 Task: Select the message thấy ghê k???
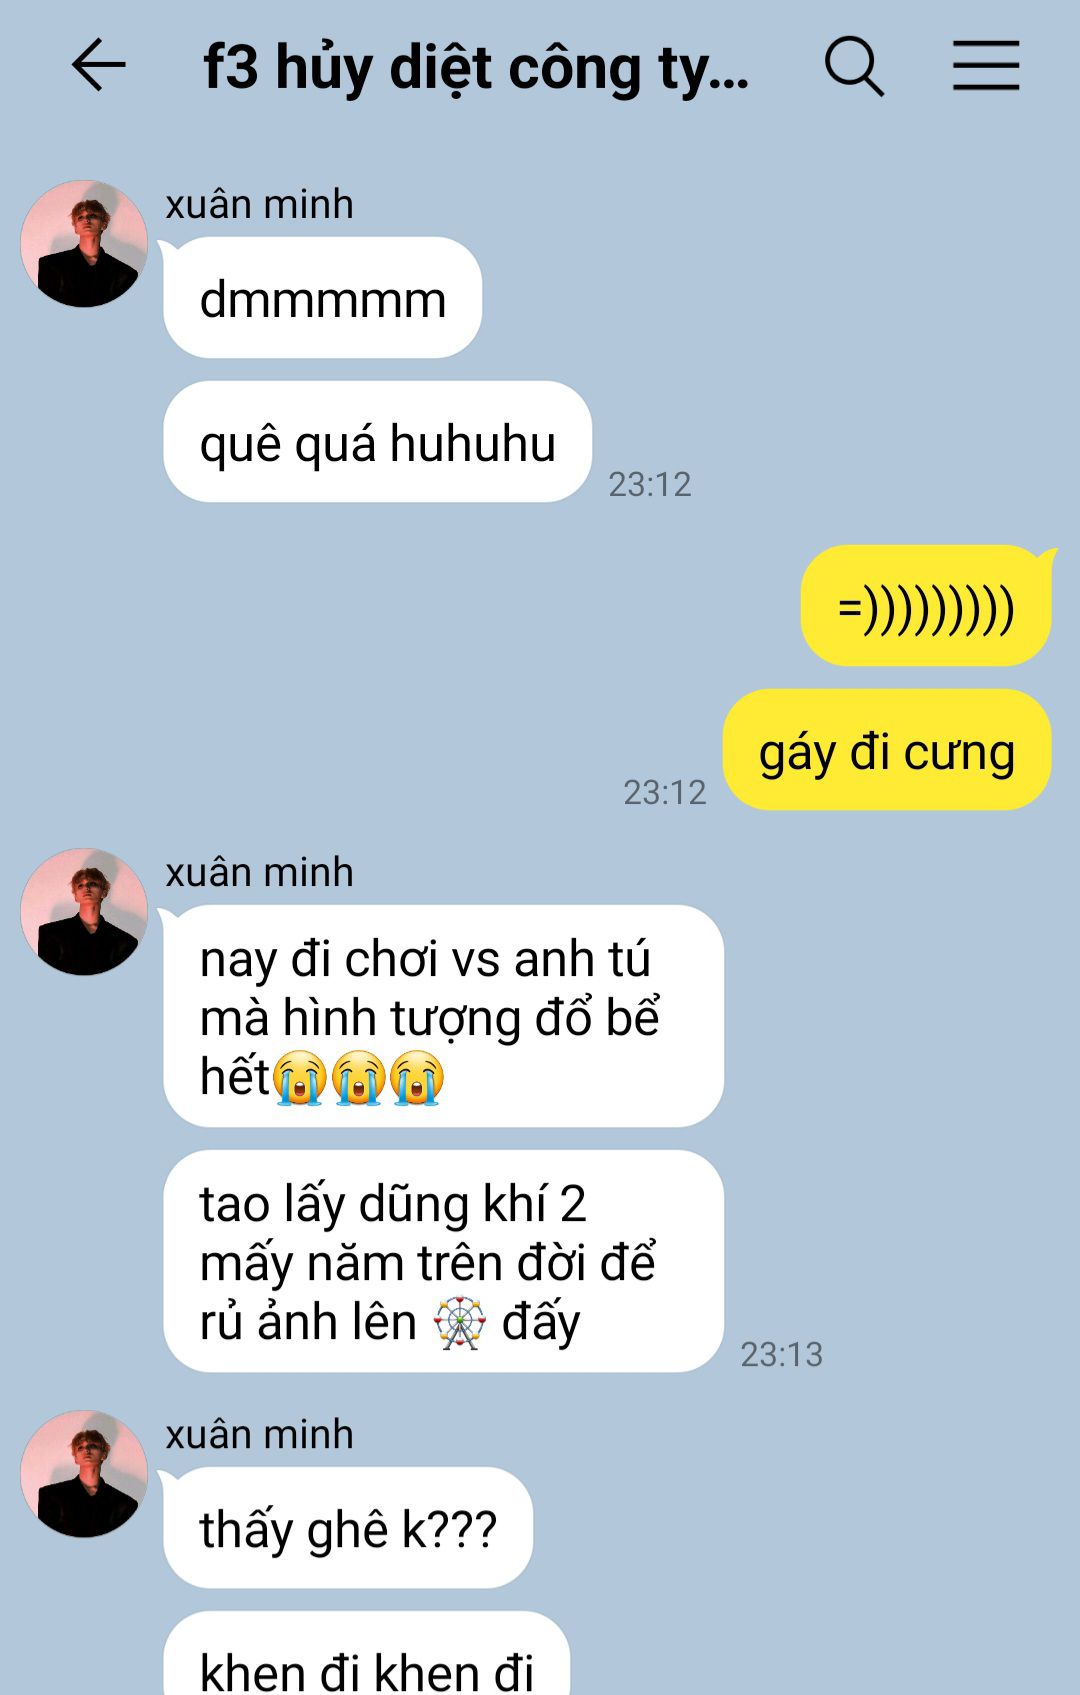pos(348,1528)
